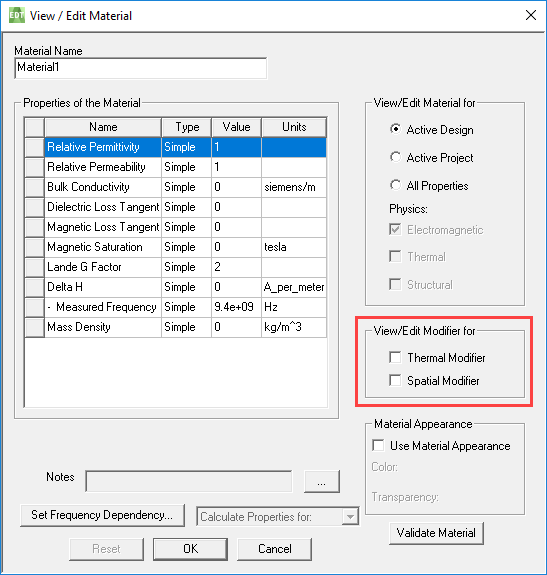Click the Value cell of Lande G Factor
Screen dimensions: 547x575
click(236, 267)
